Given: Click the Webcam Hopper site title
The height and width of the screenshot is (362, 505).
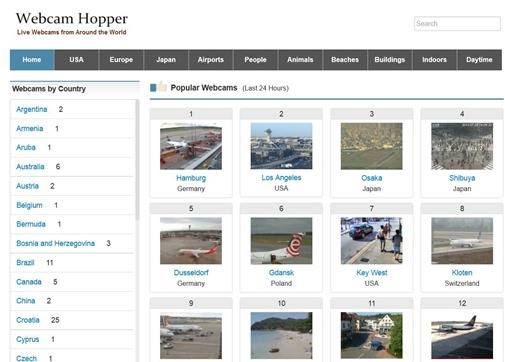Looking at the screenshot, I should pos(72,18).
